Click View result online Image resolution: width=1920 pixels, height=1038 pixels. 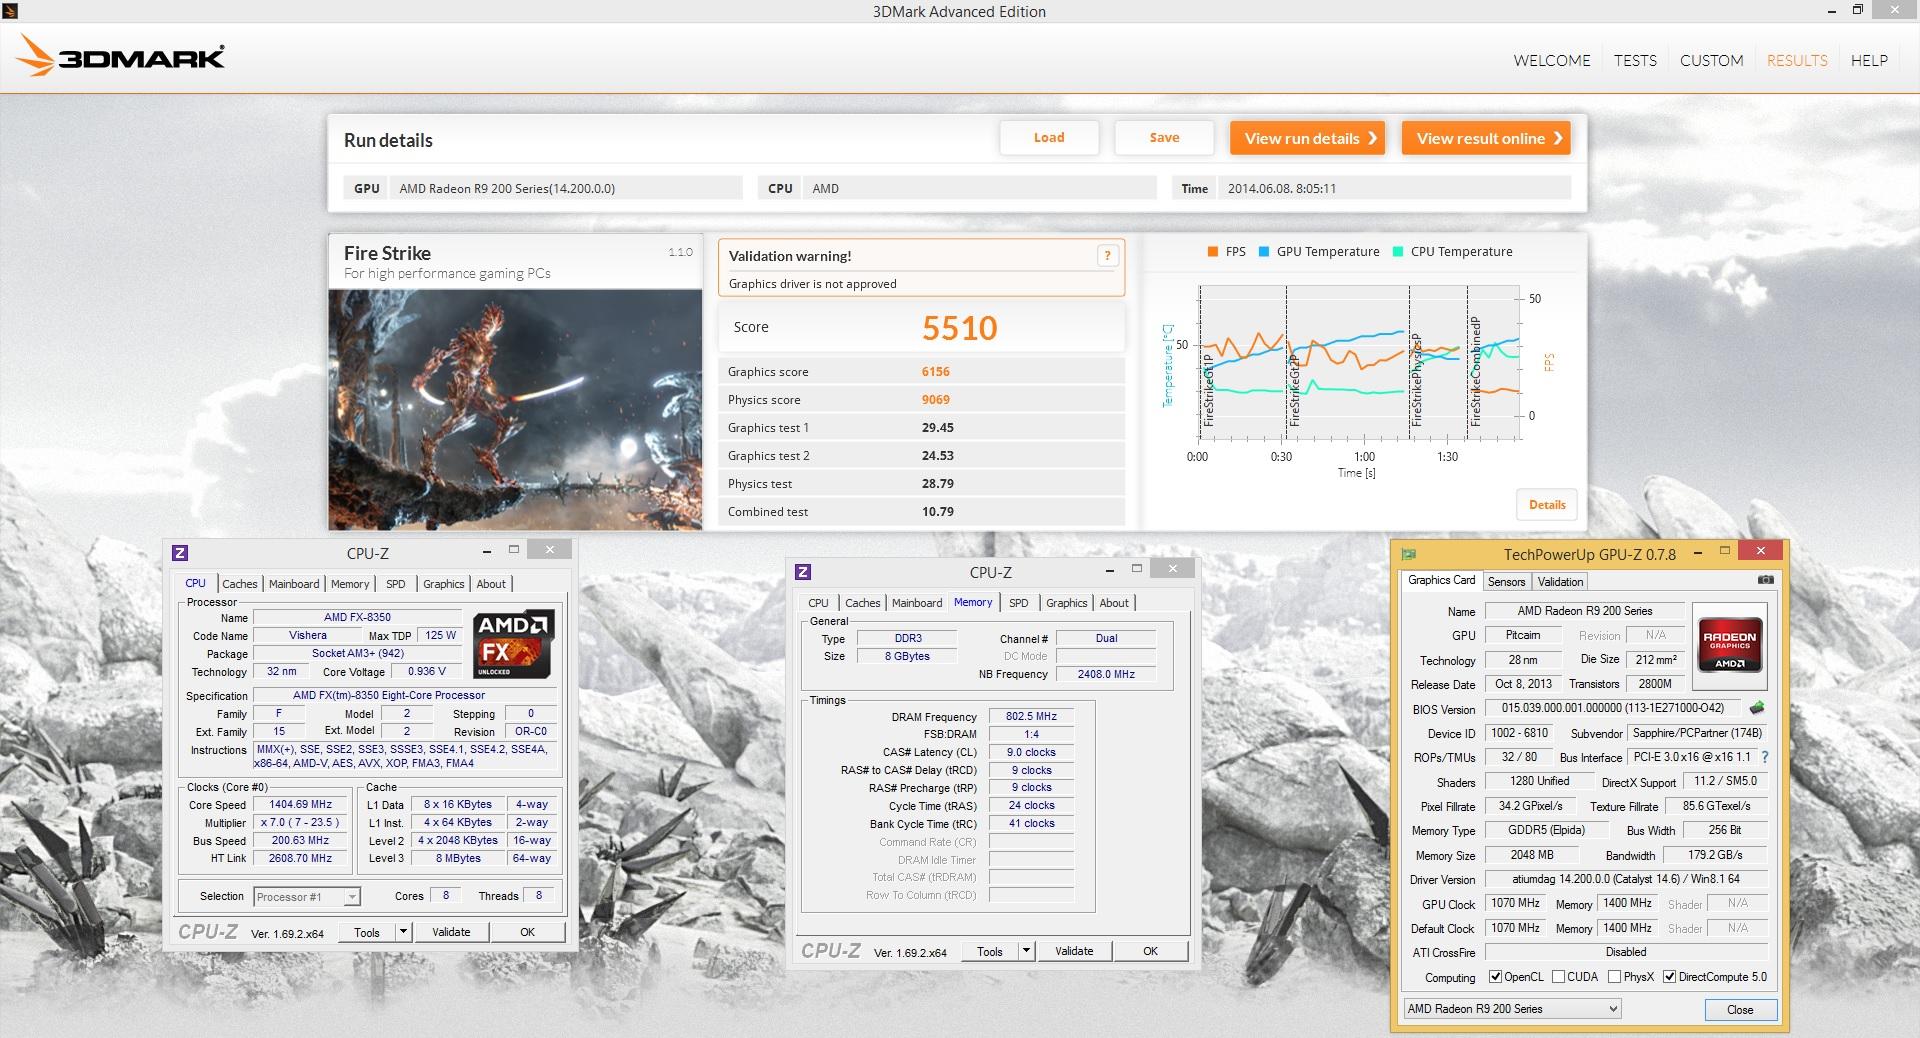click(x=1486, y=138)
